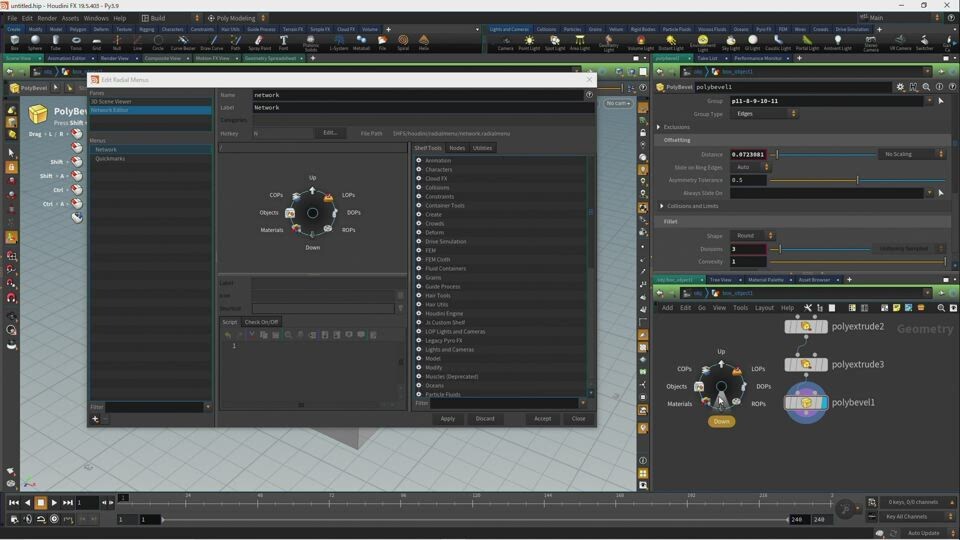Add a Sky Light from shelf
The height and width of the screenshot is (540, 960).
[730, 42]
